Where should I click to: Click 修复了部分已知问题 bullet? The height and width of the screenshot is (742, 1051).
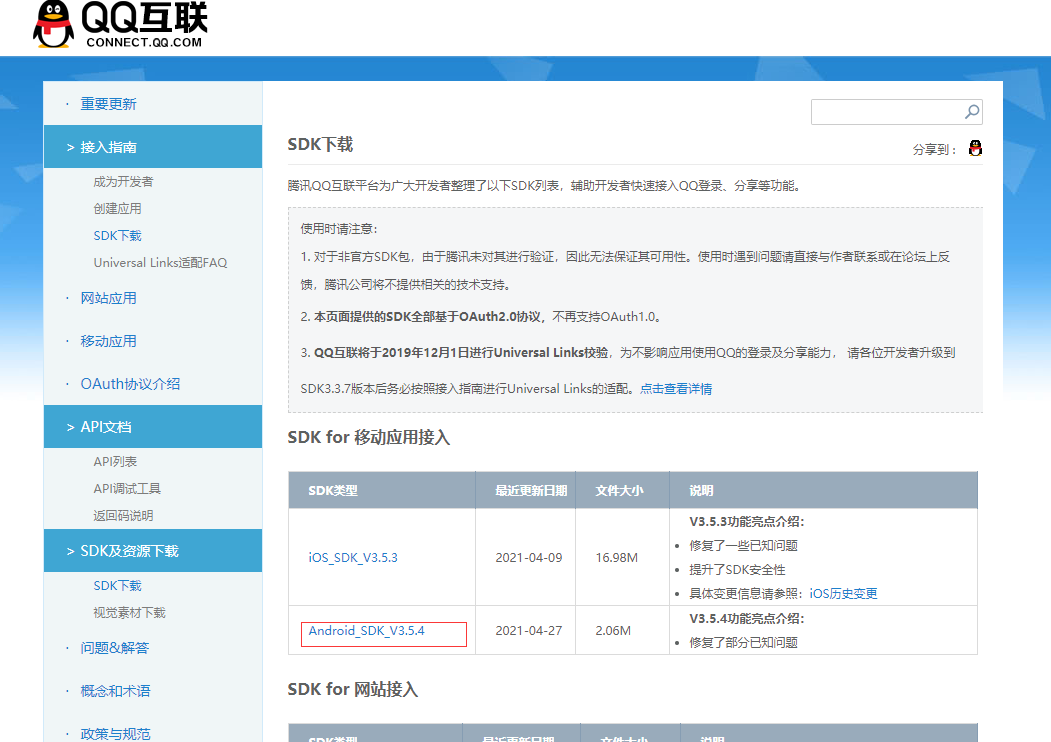[x=743, y=643]
